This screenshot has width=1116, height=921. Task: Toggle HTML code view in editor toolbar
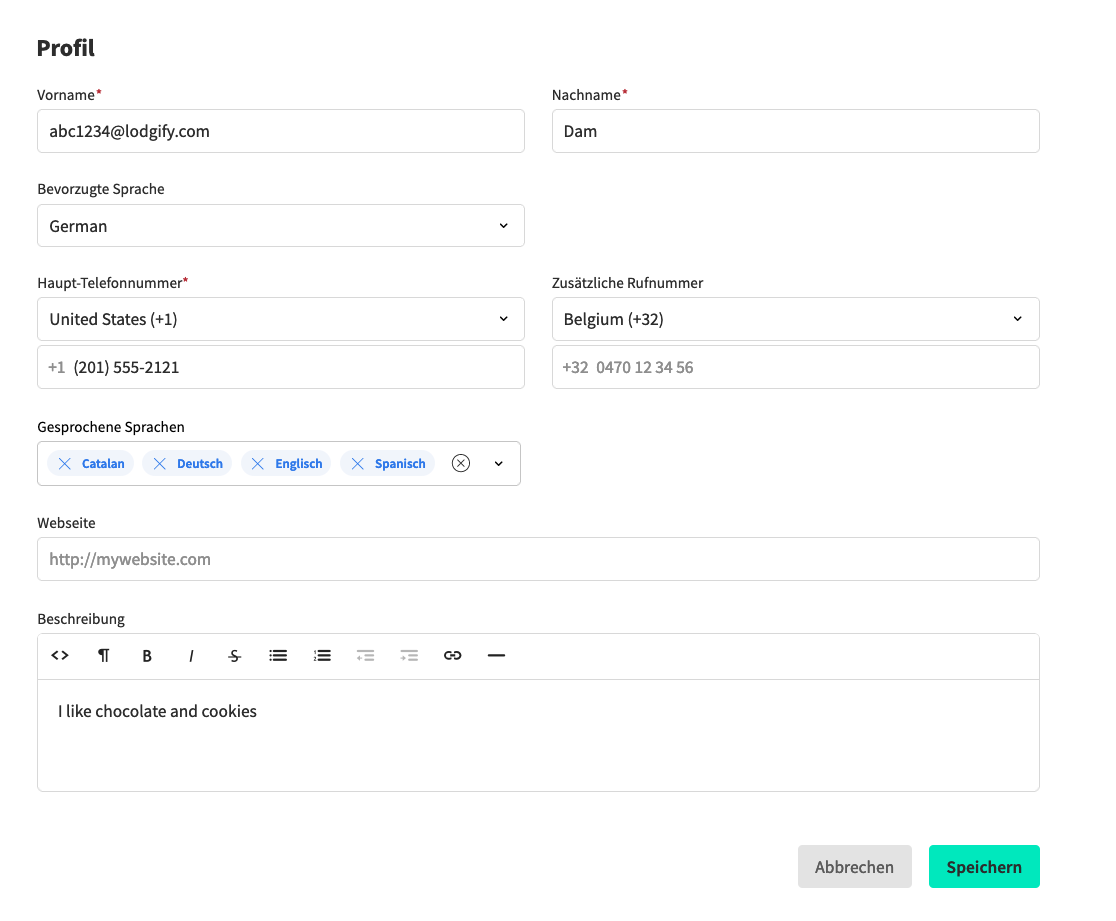pyautogui.click(x=60, y=656)
